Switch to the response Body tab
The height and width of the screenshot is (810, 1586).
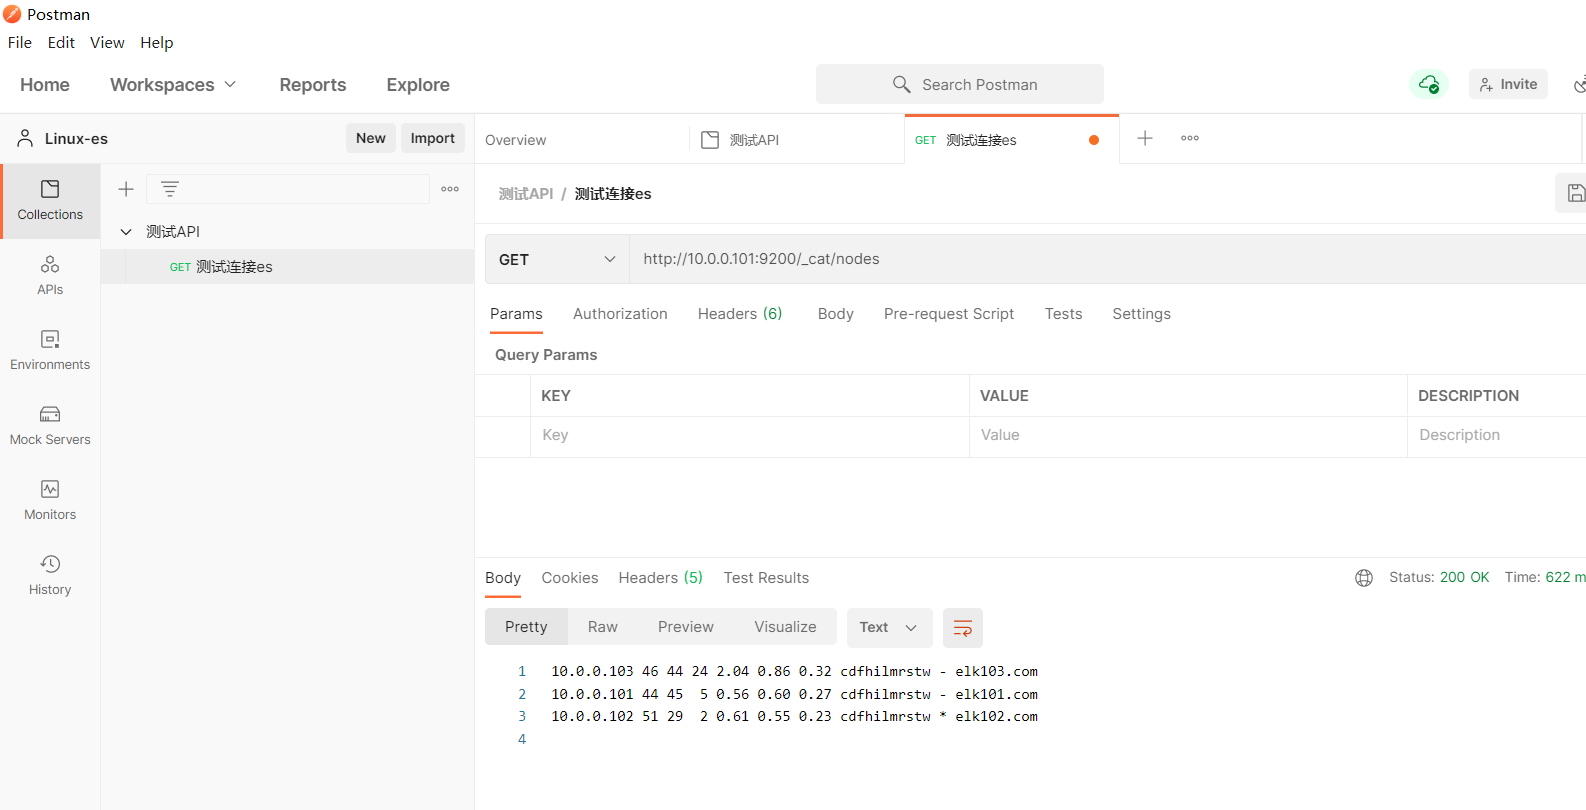tap(503, 578)
